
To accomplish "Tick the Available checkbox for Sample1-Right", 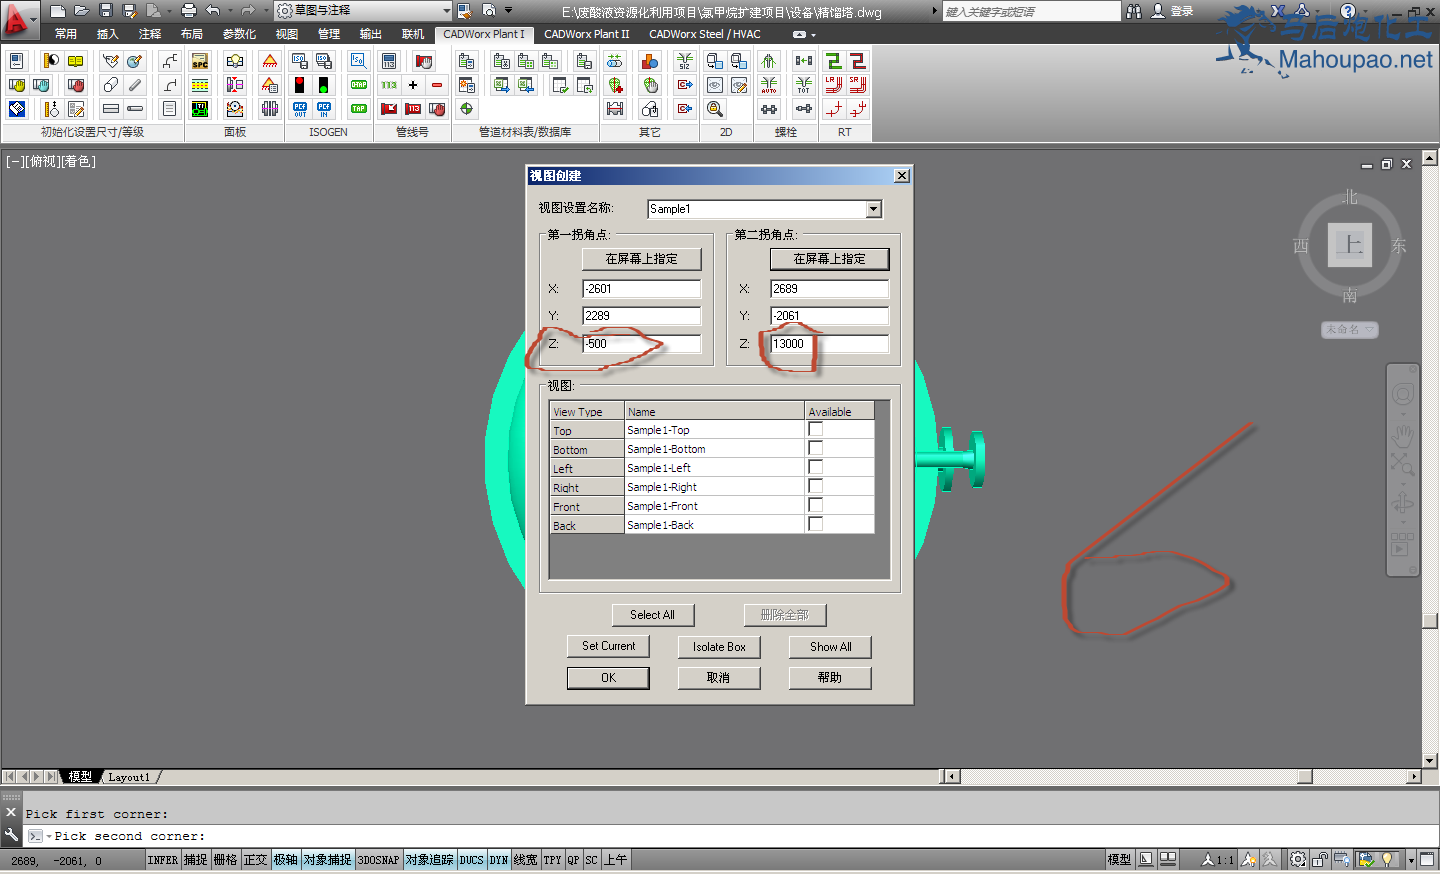I will click(x=815, y=486).
